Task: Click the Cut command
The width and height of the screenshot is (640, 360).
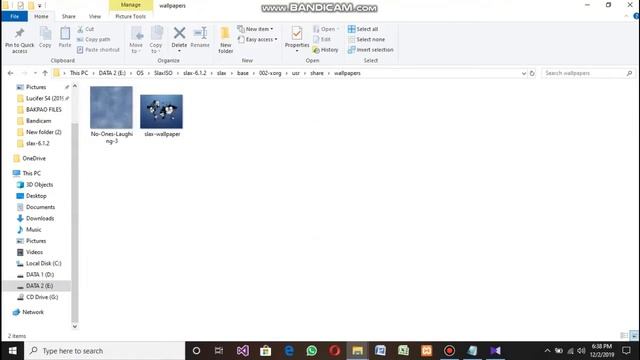Action: tap(86, 29)
